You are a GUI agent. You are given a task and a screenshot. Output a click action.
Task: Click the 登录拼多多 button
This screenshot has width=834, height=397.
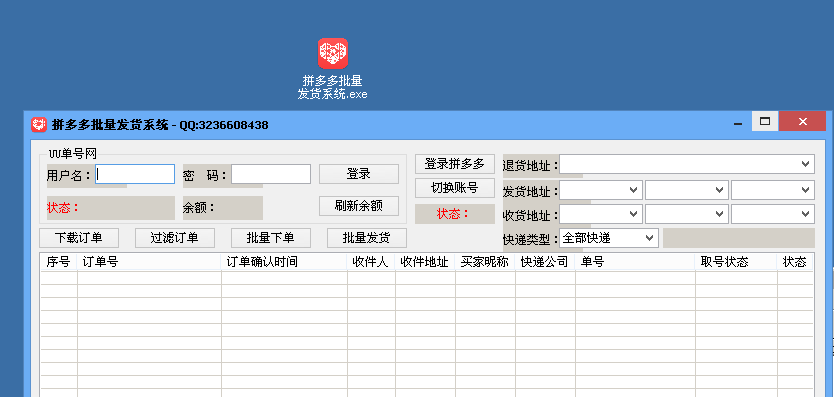(455, 164)
